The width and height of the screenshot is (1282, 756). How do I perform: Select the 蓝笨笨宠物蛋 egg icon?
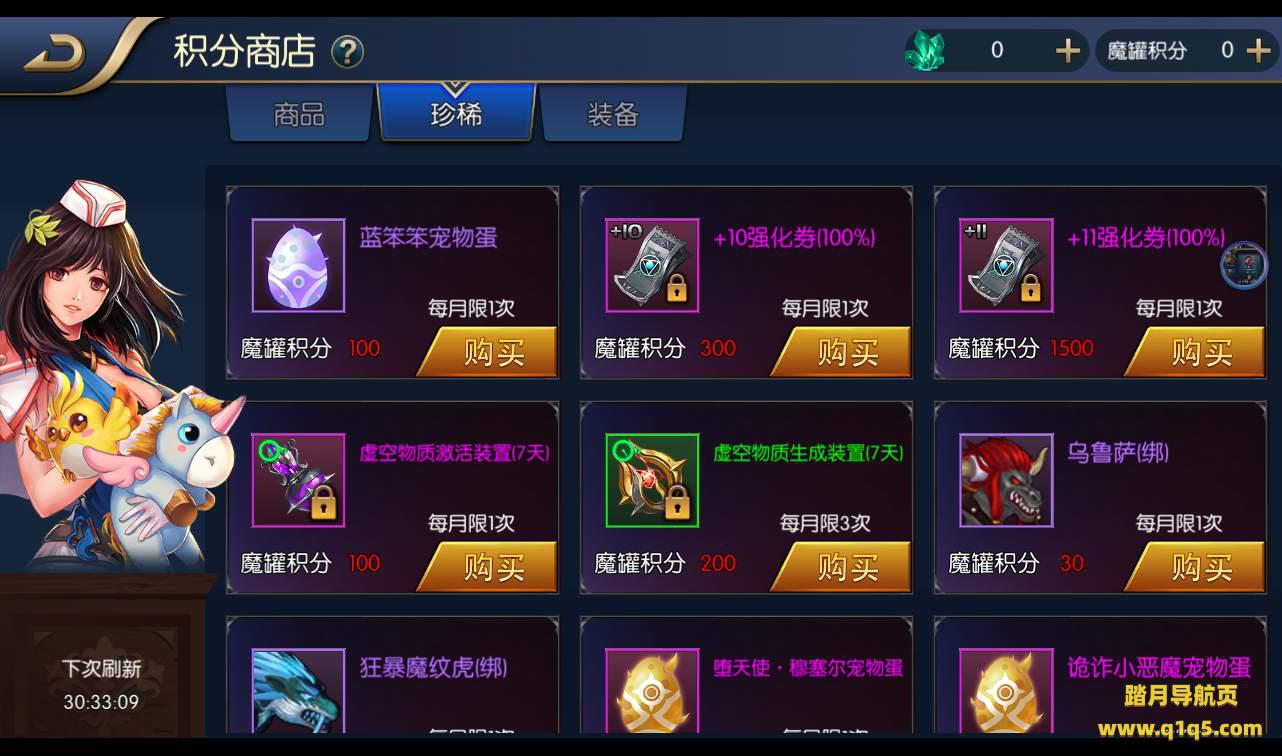click(298, 266)
